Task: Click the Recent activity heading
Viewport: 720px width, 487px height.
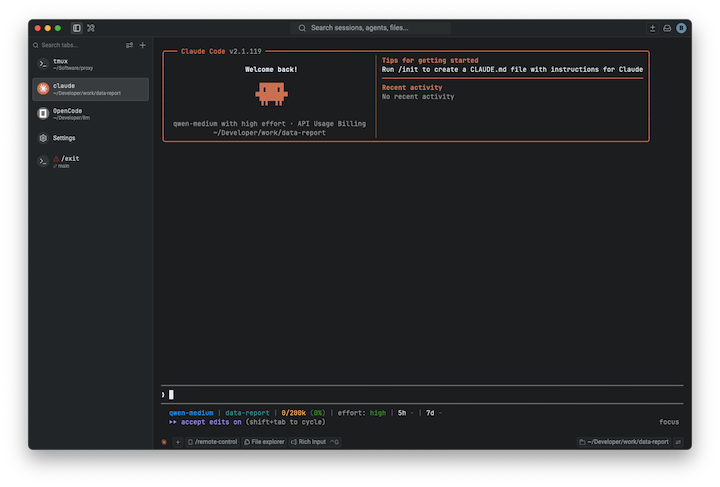Action: 412,88
